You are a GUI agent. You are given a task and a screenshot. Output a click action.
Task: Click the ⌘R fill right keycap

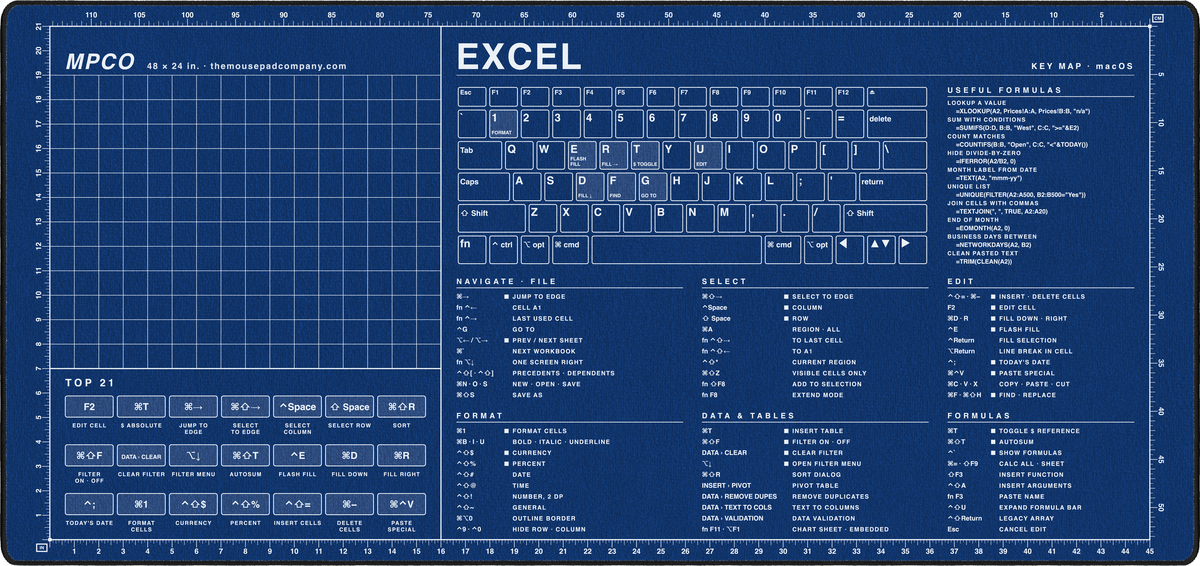(x=401, y=456)
